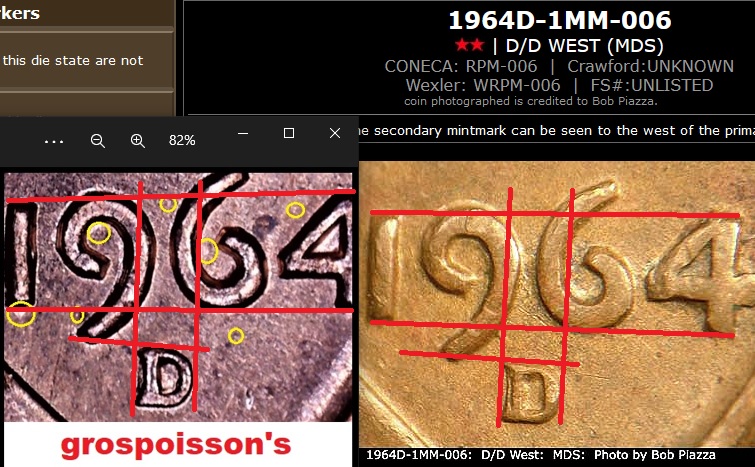
Task: Minimize the photo viewer window
Action: click(x=243, y=133)
